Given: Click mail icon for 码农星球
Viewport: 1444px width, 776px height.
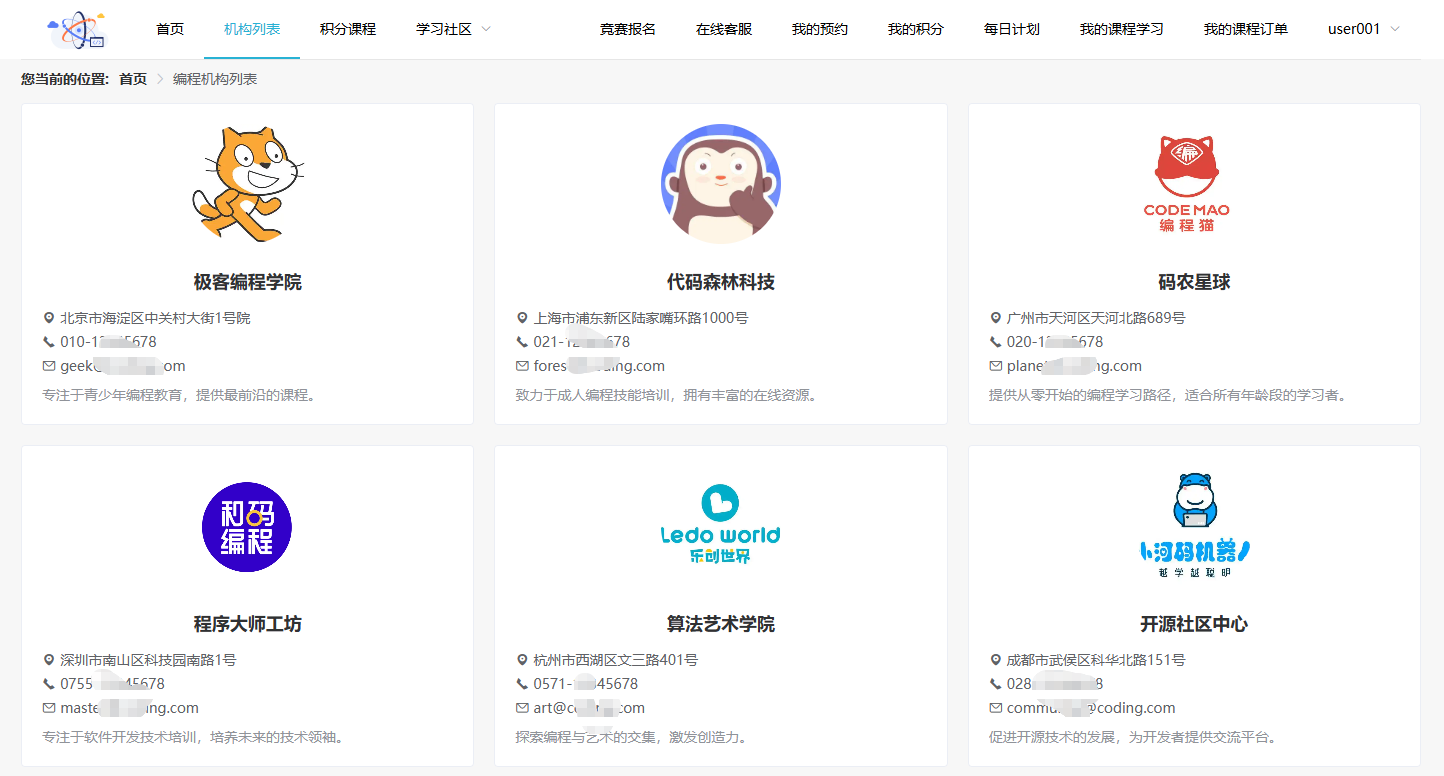Looking at the screenshot, I should pos(996,366).
